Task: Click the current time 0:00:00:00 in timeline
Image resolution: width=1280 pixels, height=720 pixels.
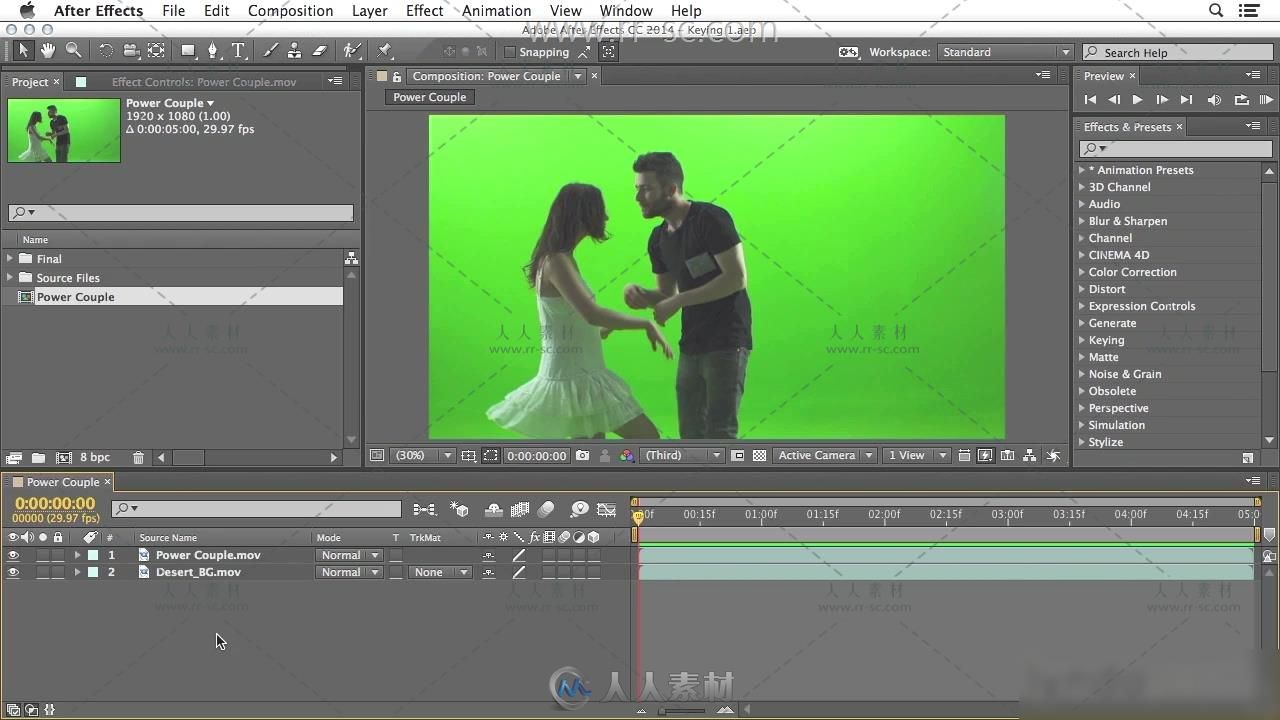Action: tap(55, 503)
